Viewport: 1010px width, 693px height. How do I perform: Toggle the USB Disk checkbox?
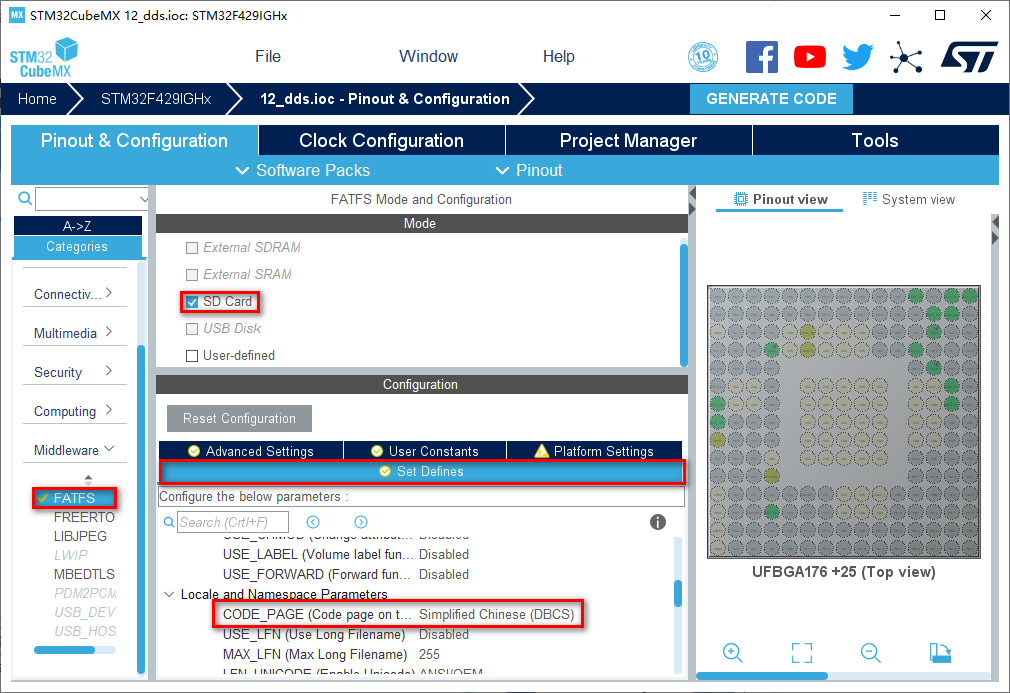pyautogui.click(x=191, y=329)
